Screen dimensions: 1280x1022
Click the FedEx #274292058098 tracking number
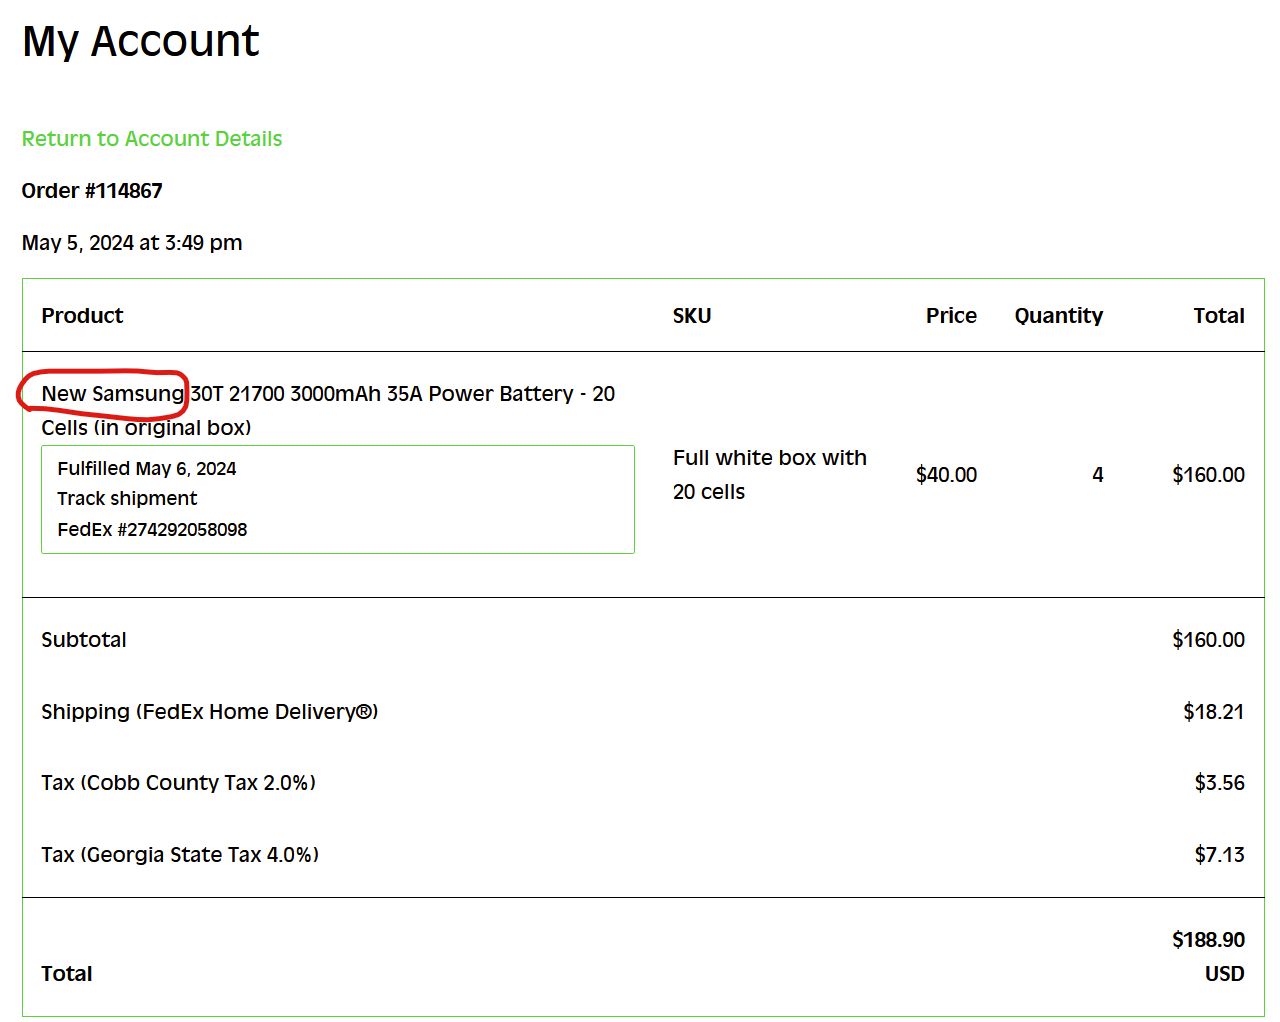coord(152,529)
